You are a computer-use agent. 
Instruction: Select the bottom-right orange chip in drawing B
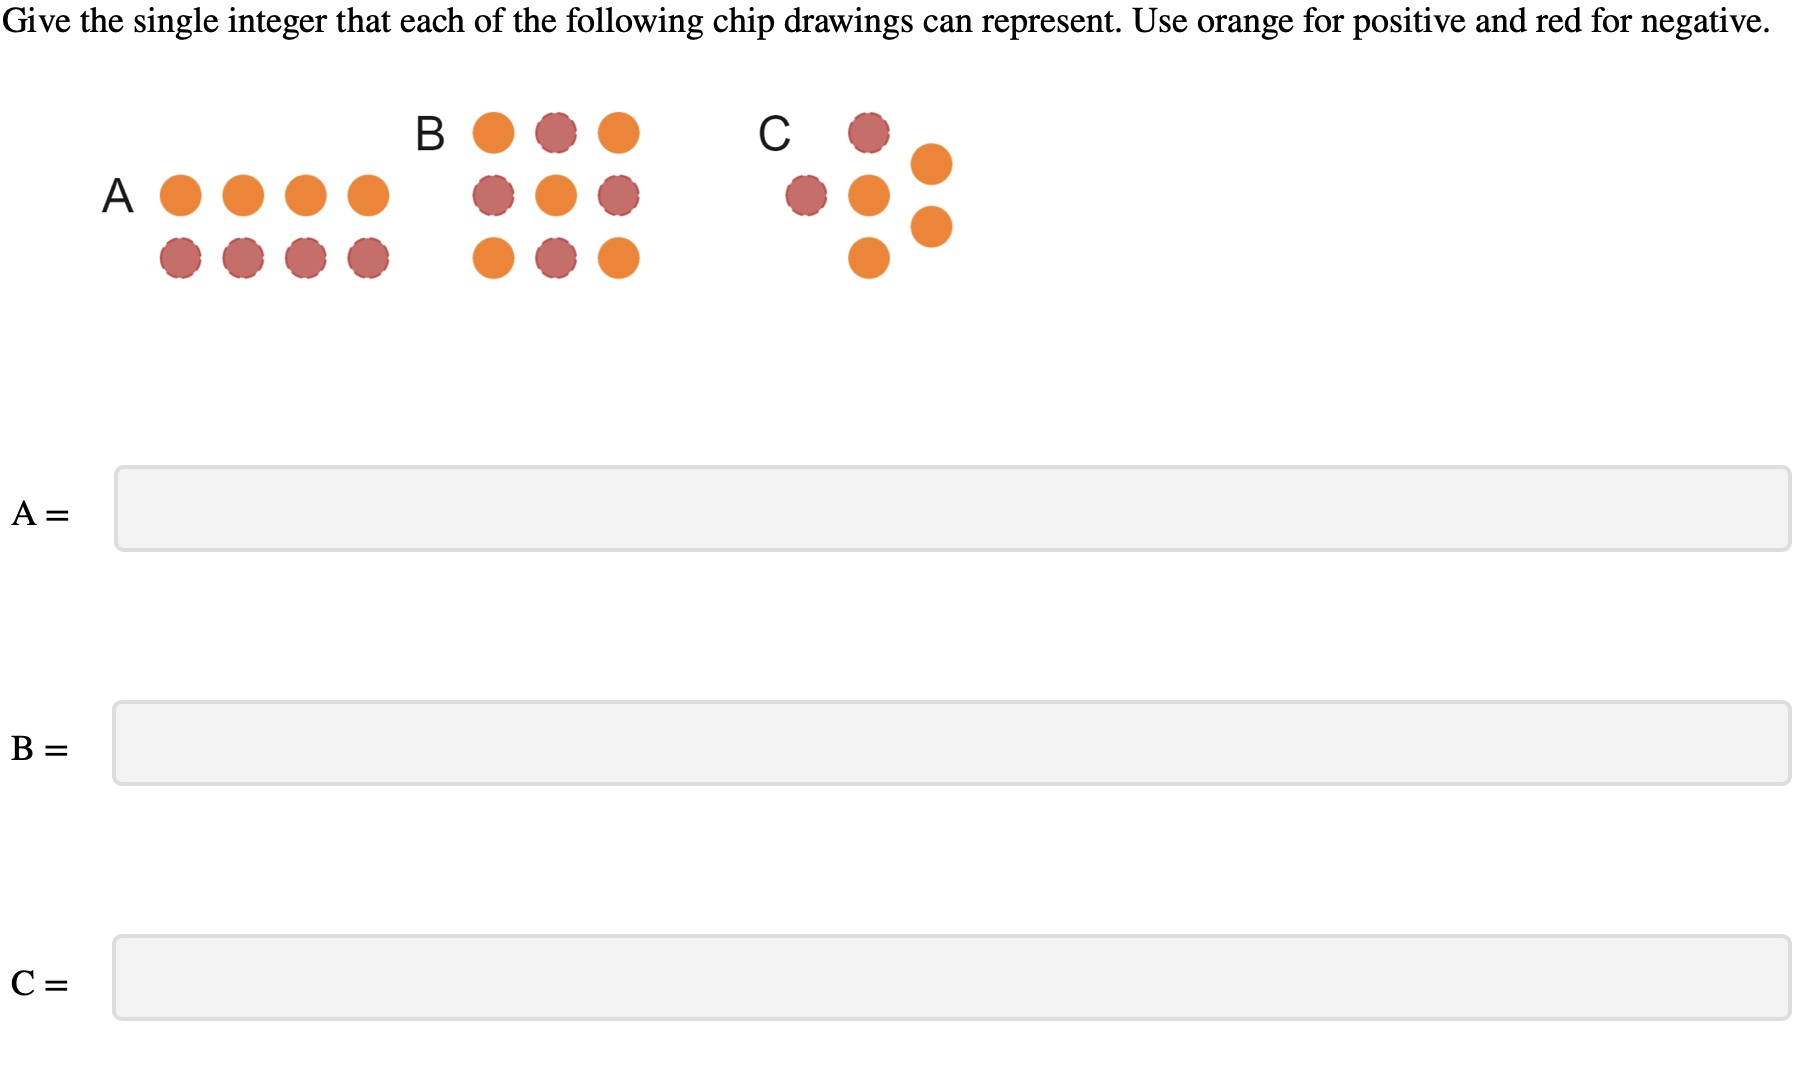click(x=619, y=259)
